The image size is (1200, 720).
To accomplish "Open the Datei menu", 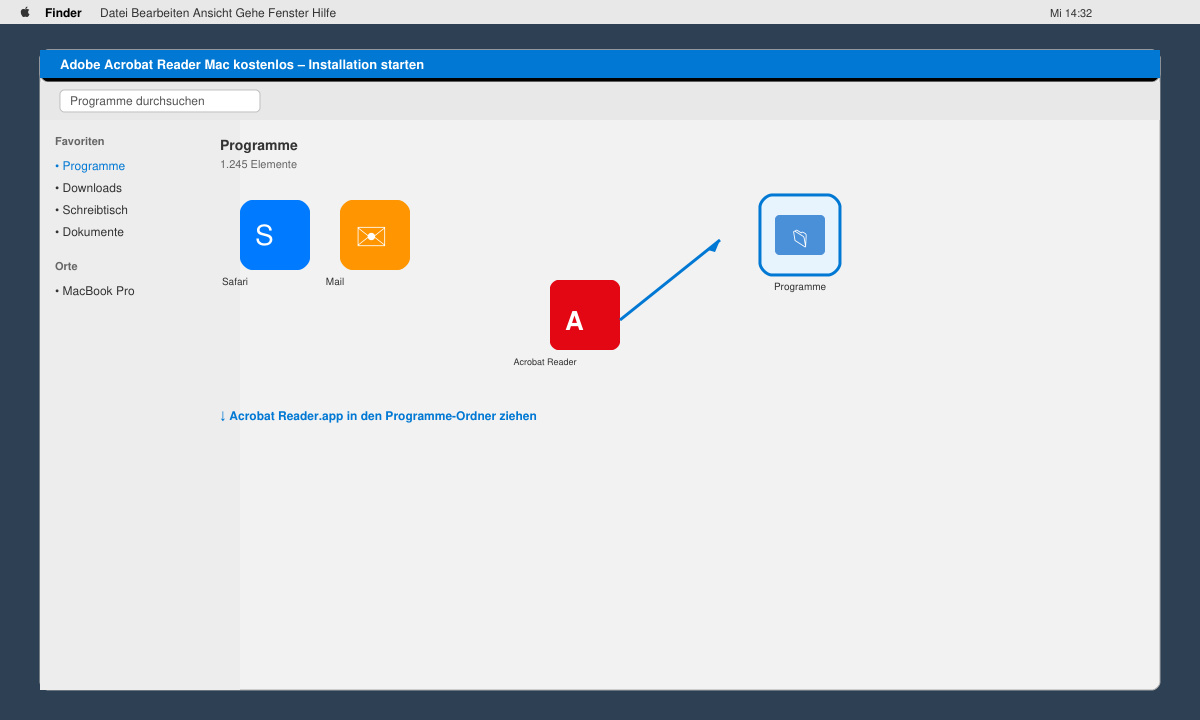I will [x=114, y=13].
